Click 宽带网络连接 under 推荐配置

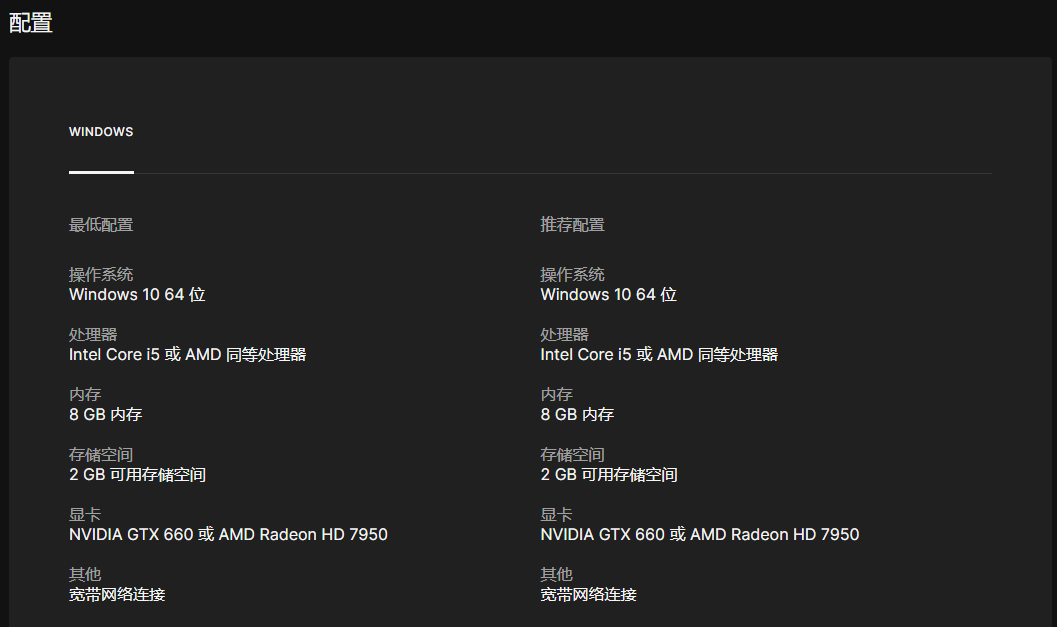[588, 595]
